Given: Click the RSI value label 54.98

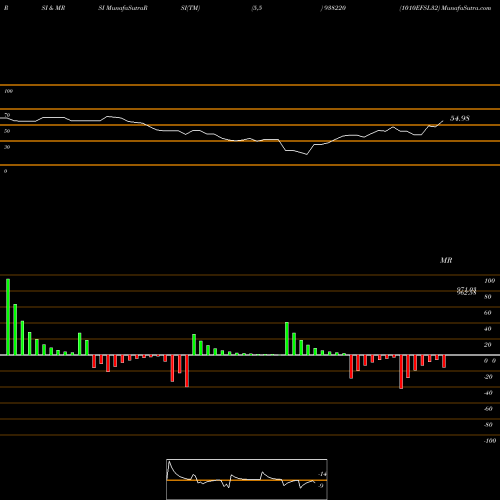Looking at the screenshot, I should [460, 118].
